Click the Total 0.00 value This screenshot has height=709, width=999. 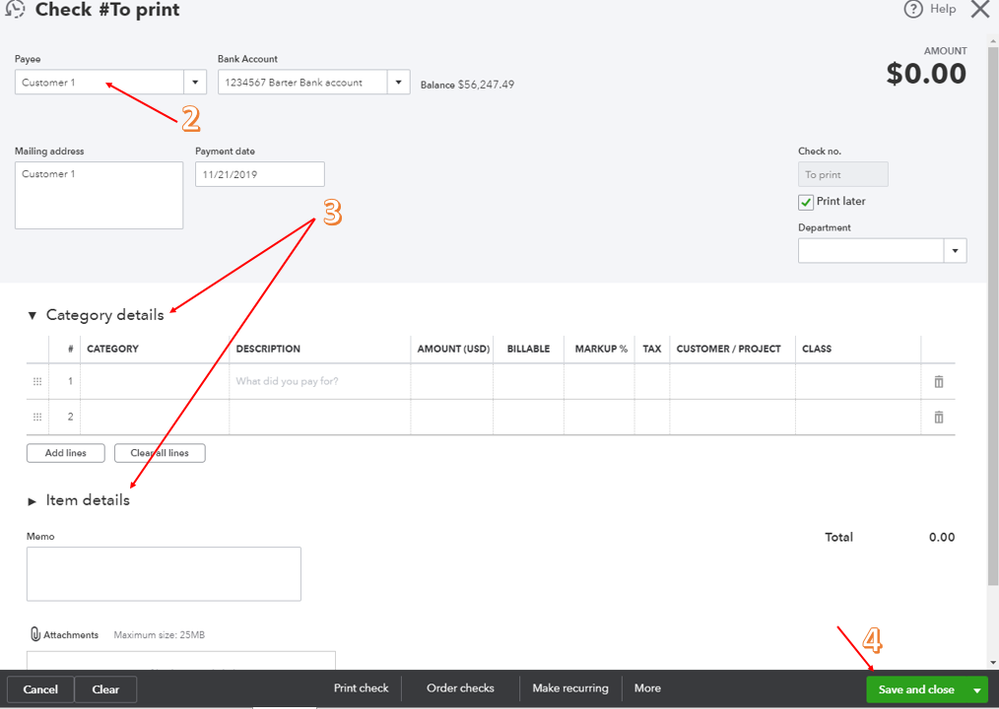(942, 537)
